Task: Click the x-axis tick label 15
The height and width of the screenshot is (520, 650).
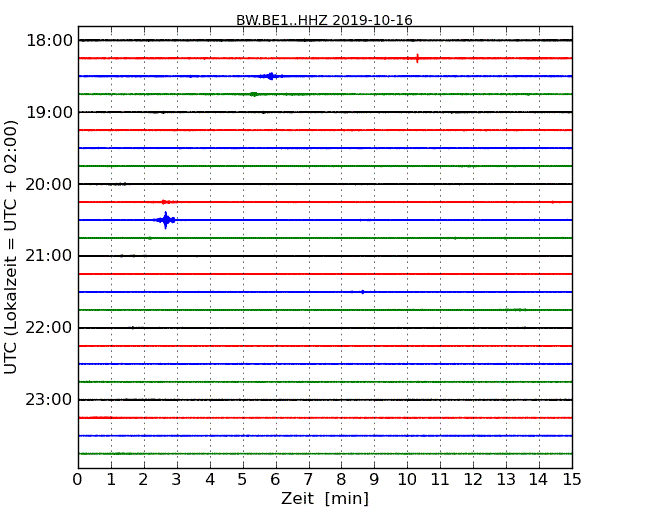Action: pyautogui.click(x=572, y=479)
